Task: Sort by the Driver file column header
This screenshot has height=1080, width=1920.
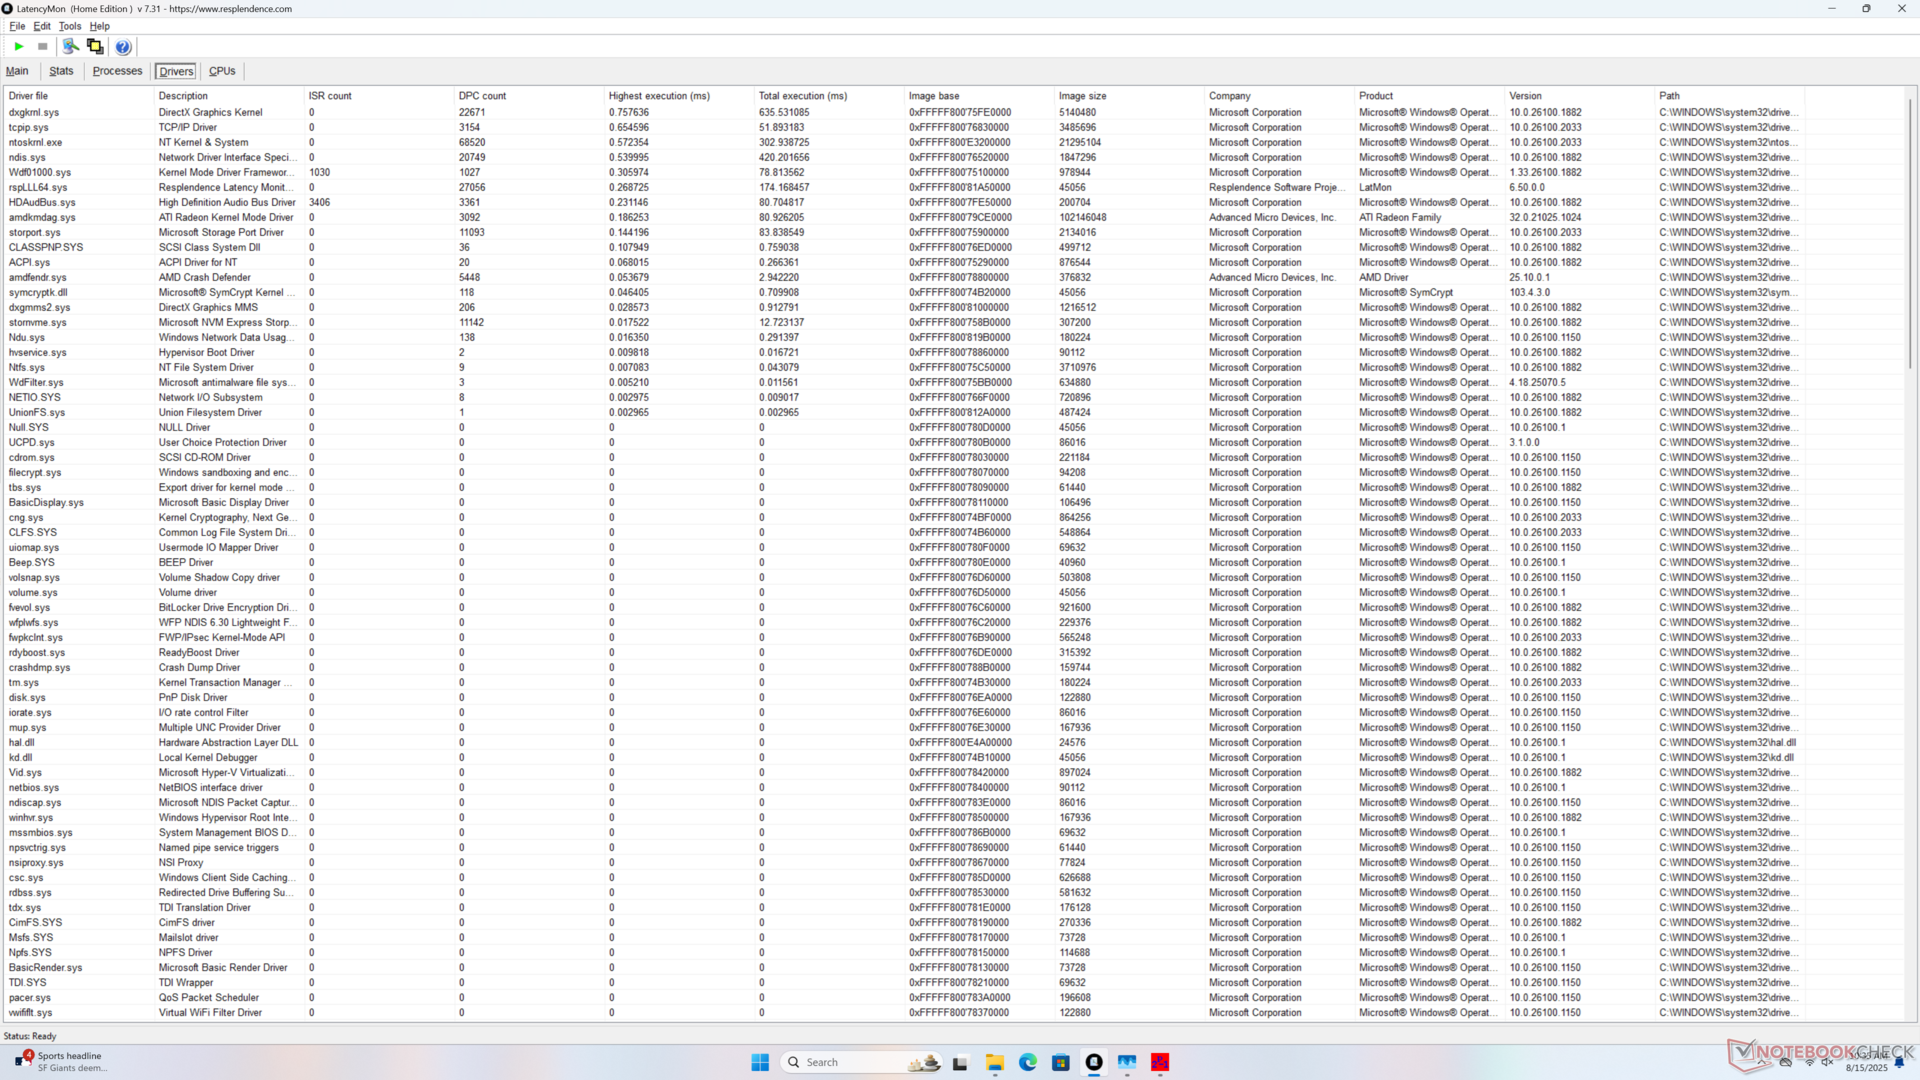Action: 79,96
